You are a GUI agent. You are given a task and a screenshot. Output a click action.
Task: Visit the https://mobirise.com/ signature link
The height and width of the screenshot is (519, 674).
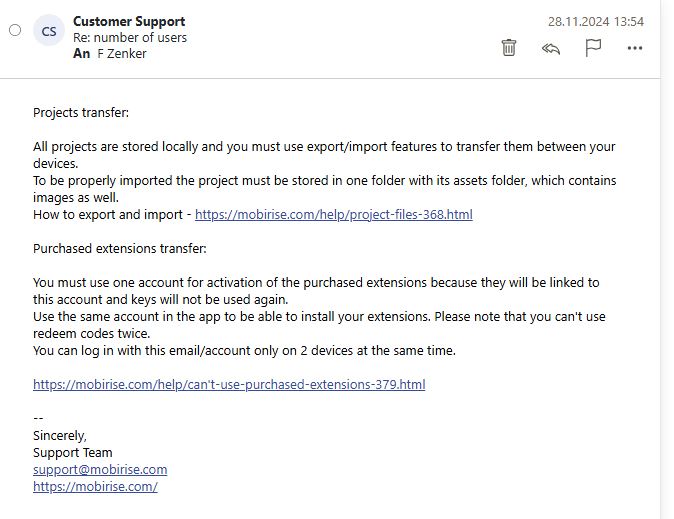[x=95, y=486]
